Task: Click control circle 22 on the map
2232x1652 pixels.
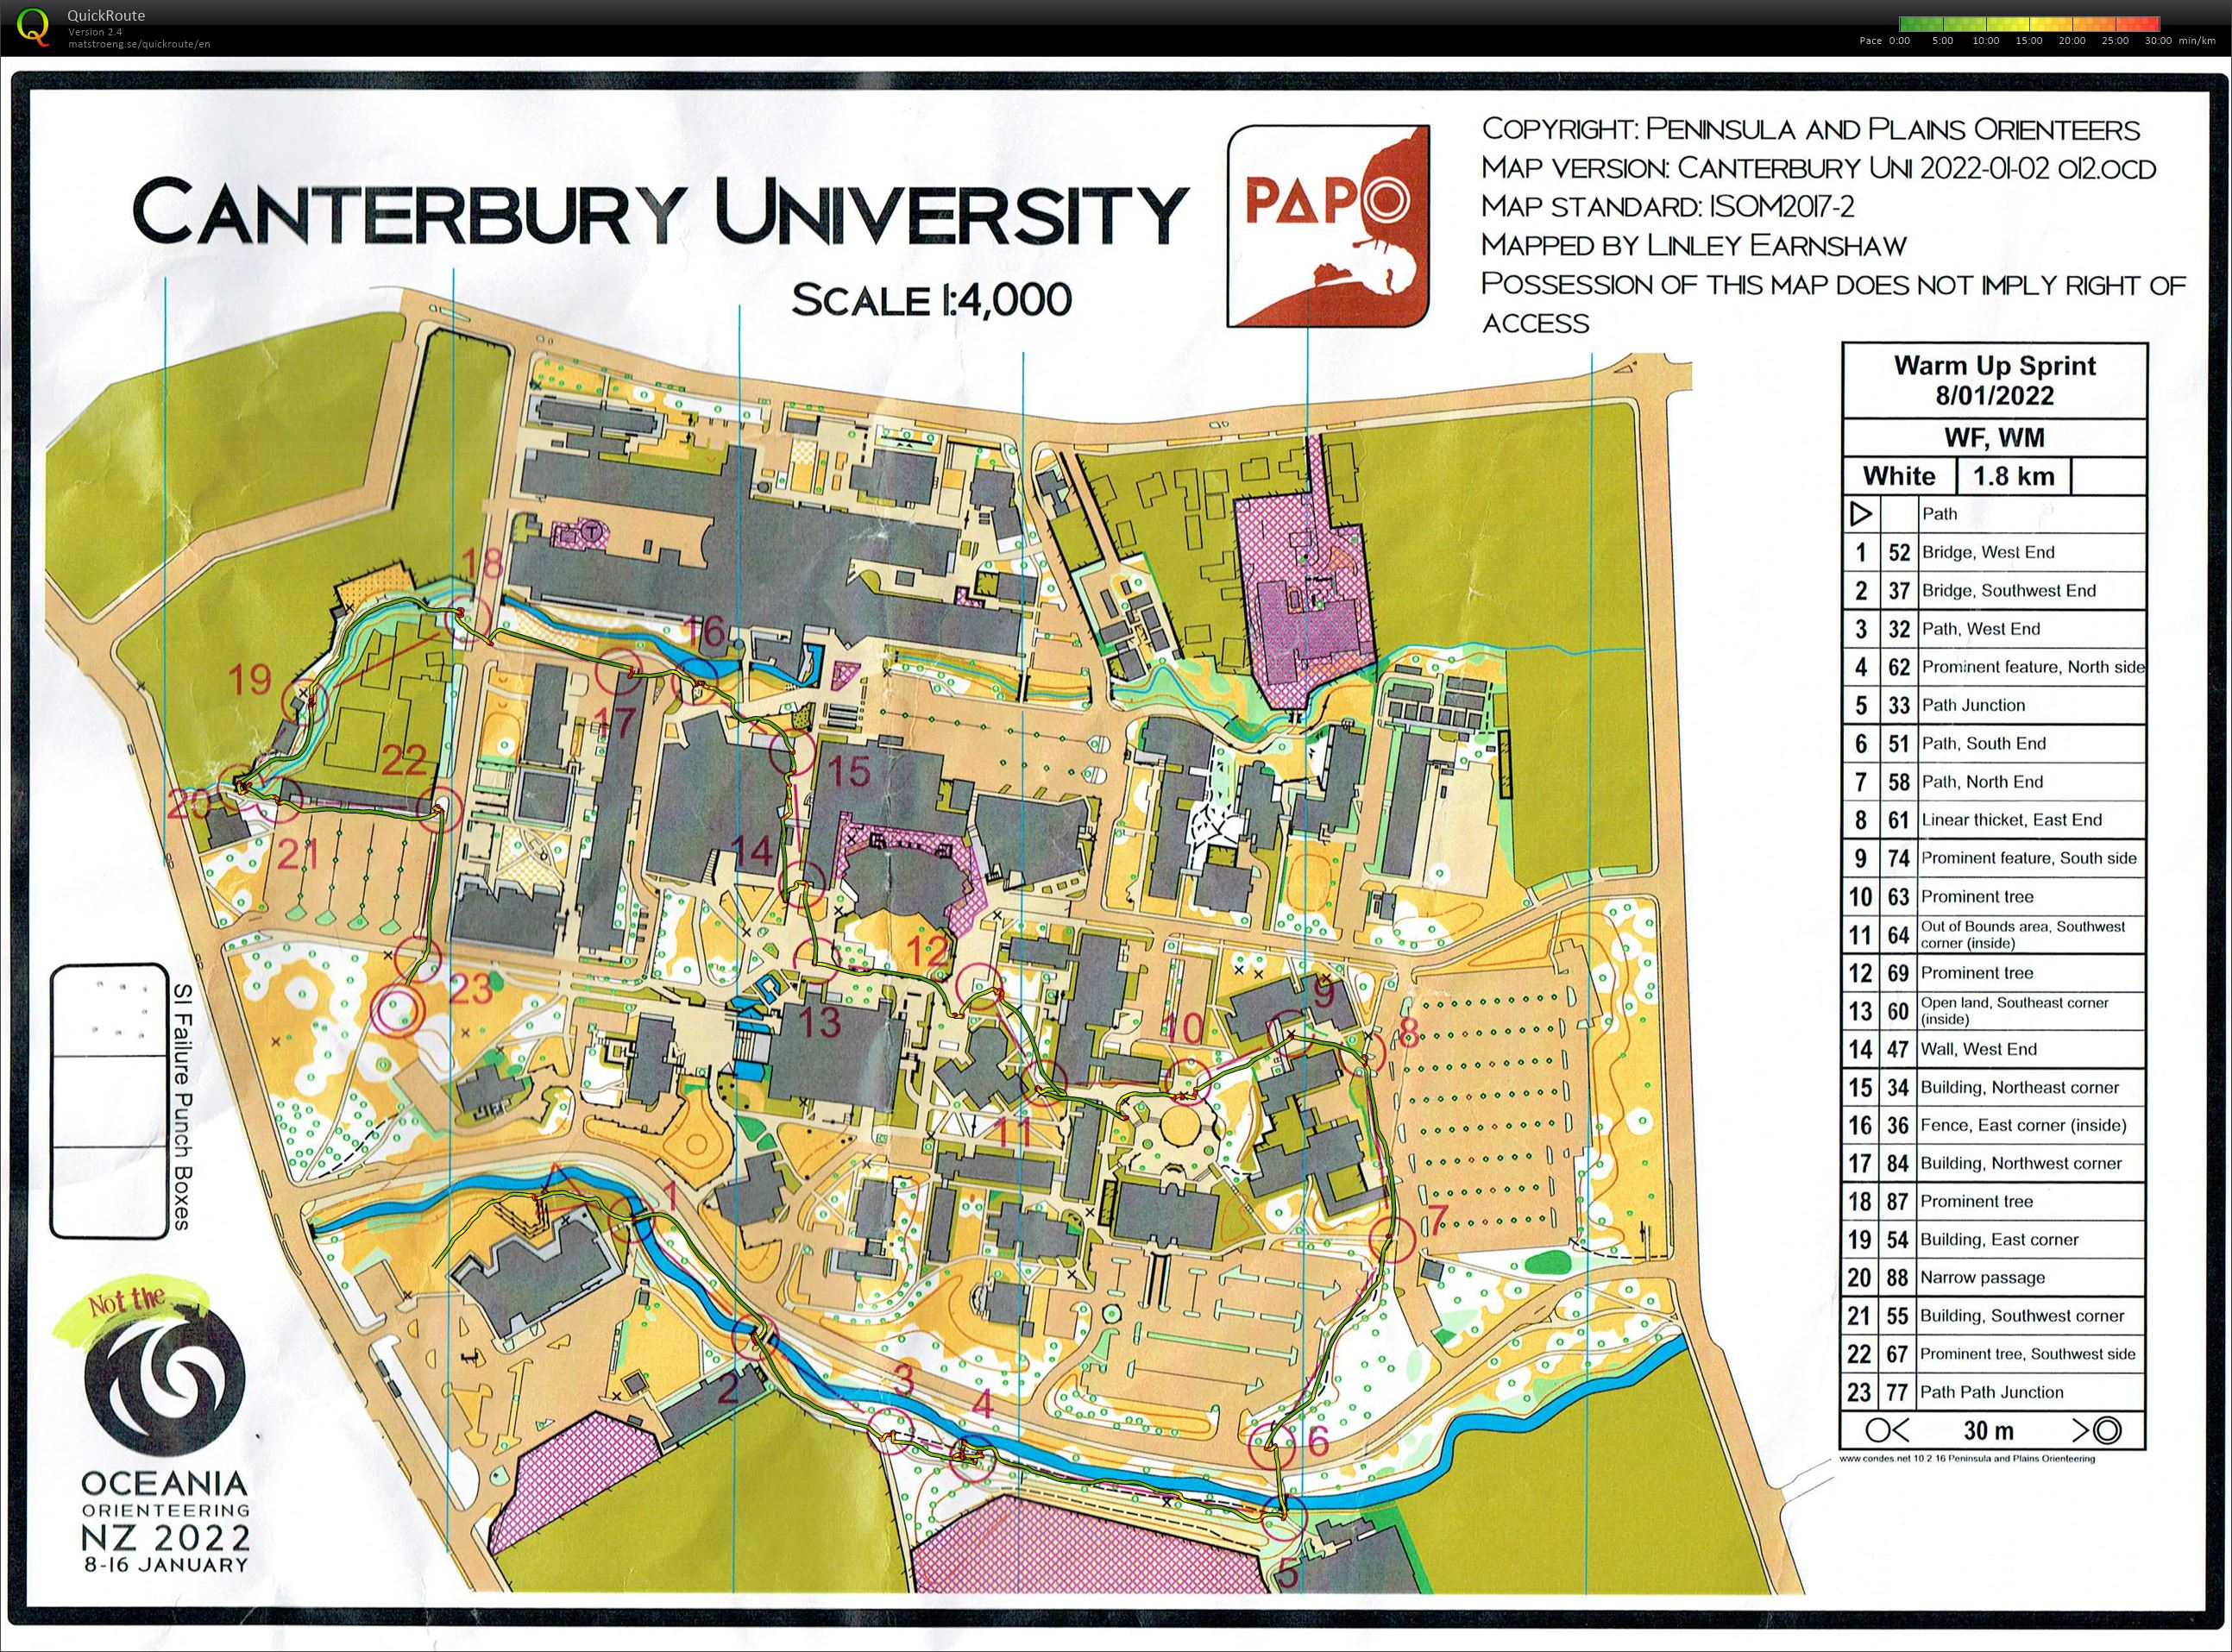Action: [x=440, y=808]
